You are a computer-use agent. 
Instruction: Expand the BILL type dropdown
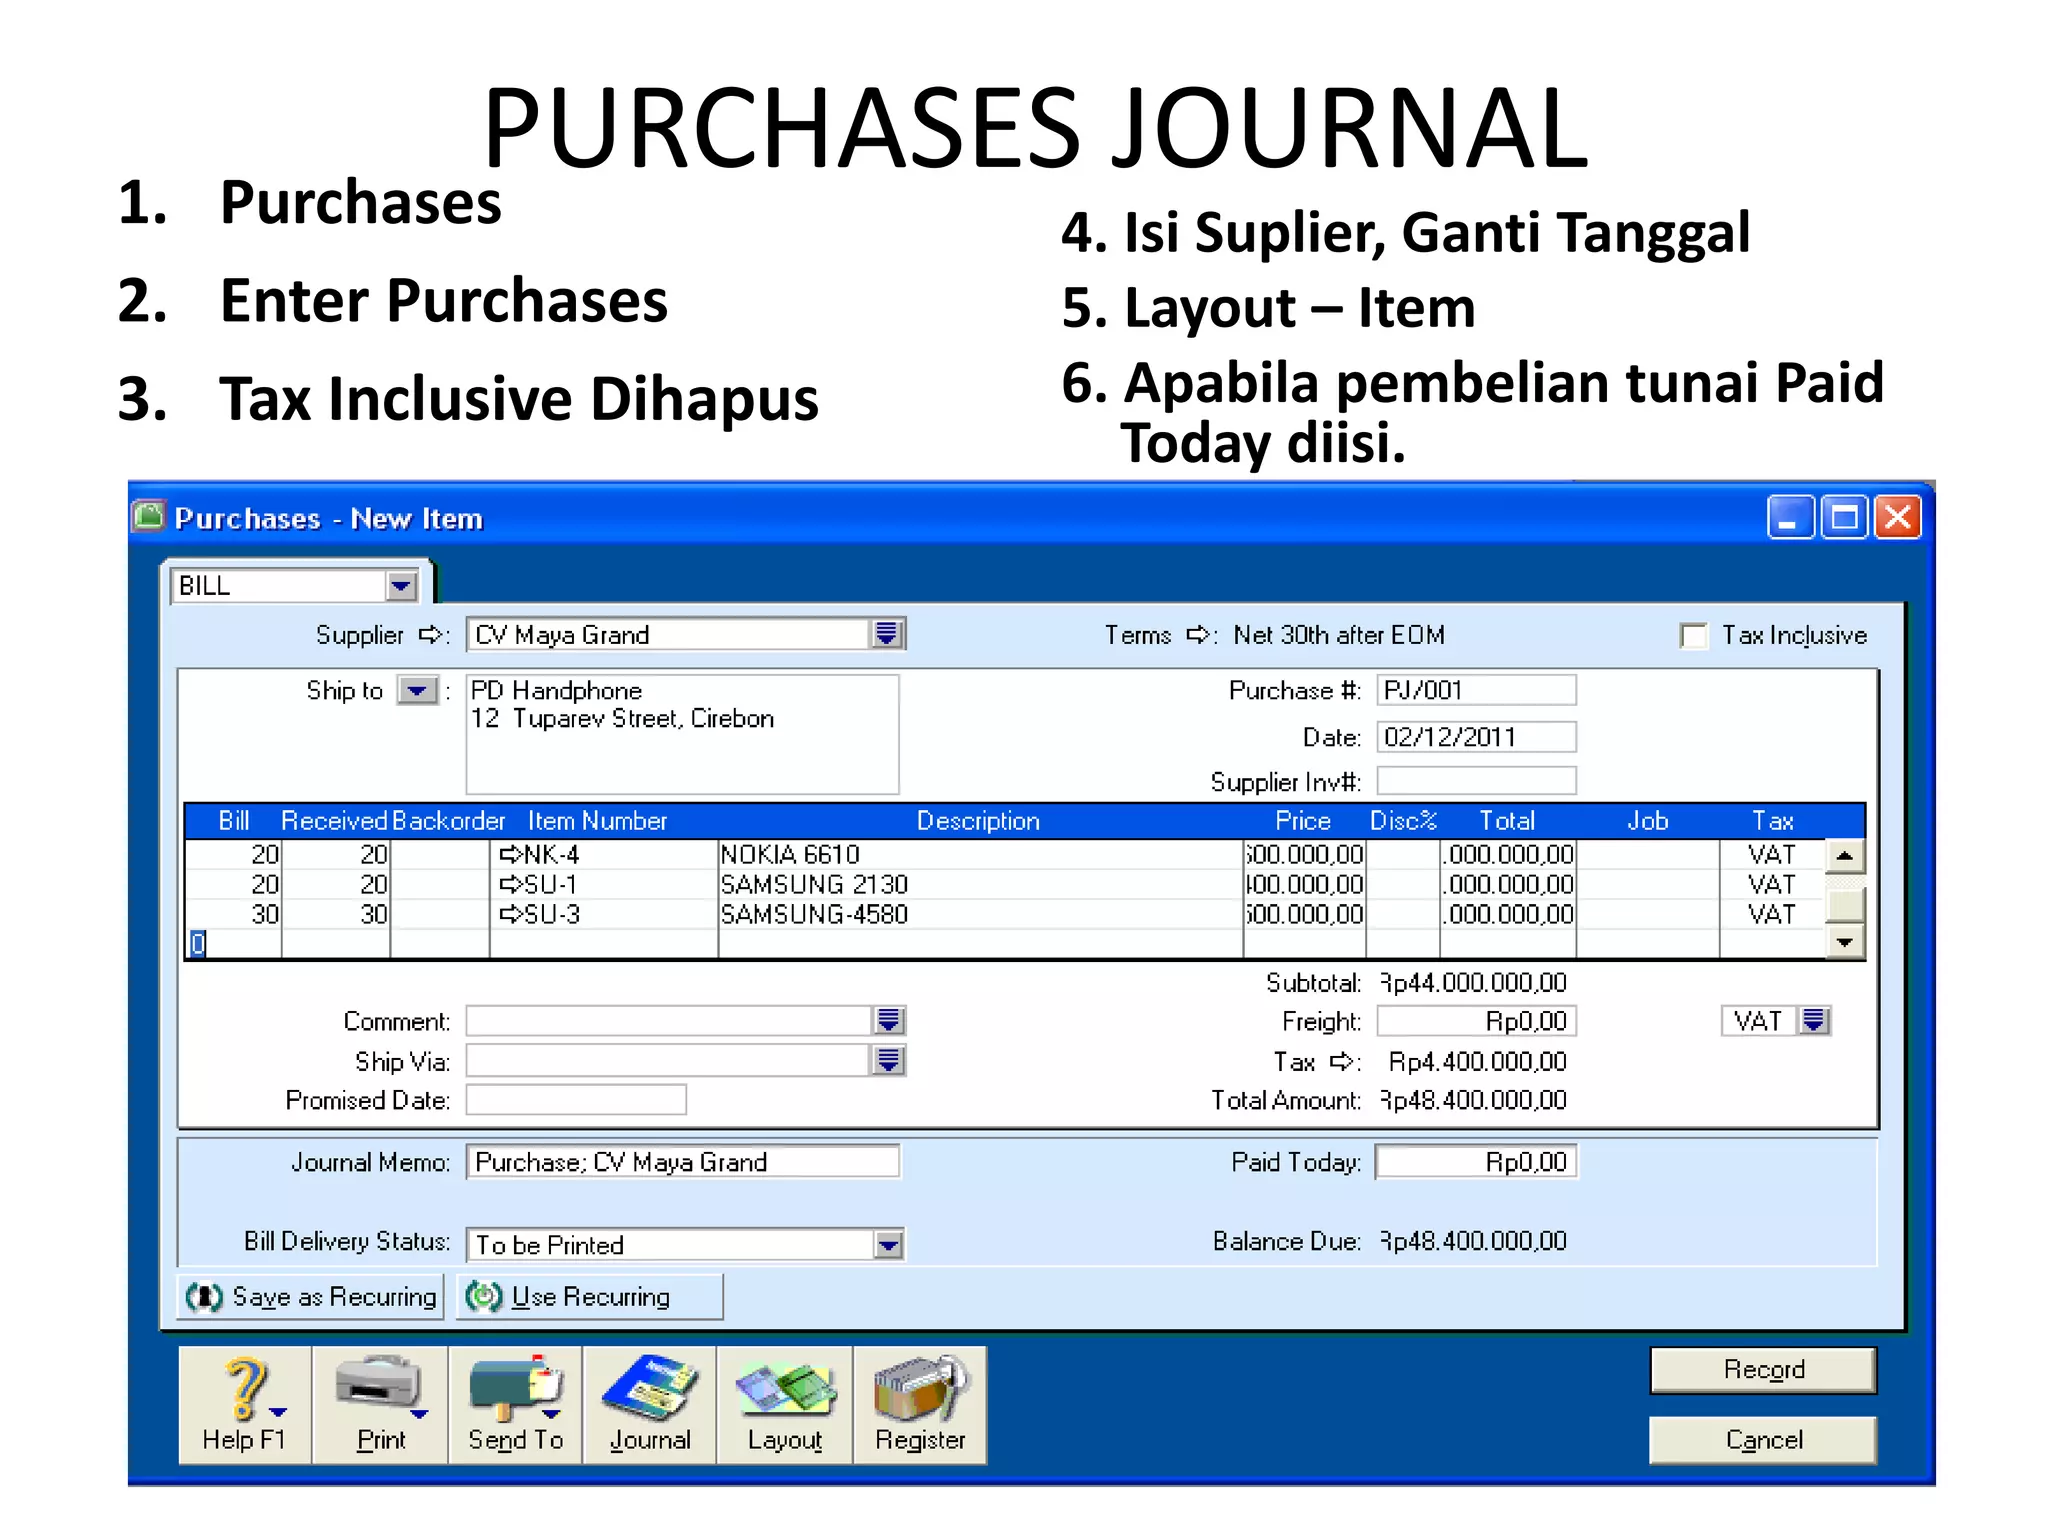(x=401, y=586)
